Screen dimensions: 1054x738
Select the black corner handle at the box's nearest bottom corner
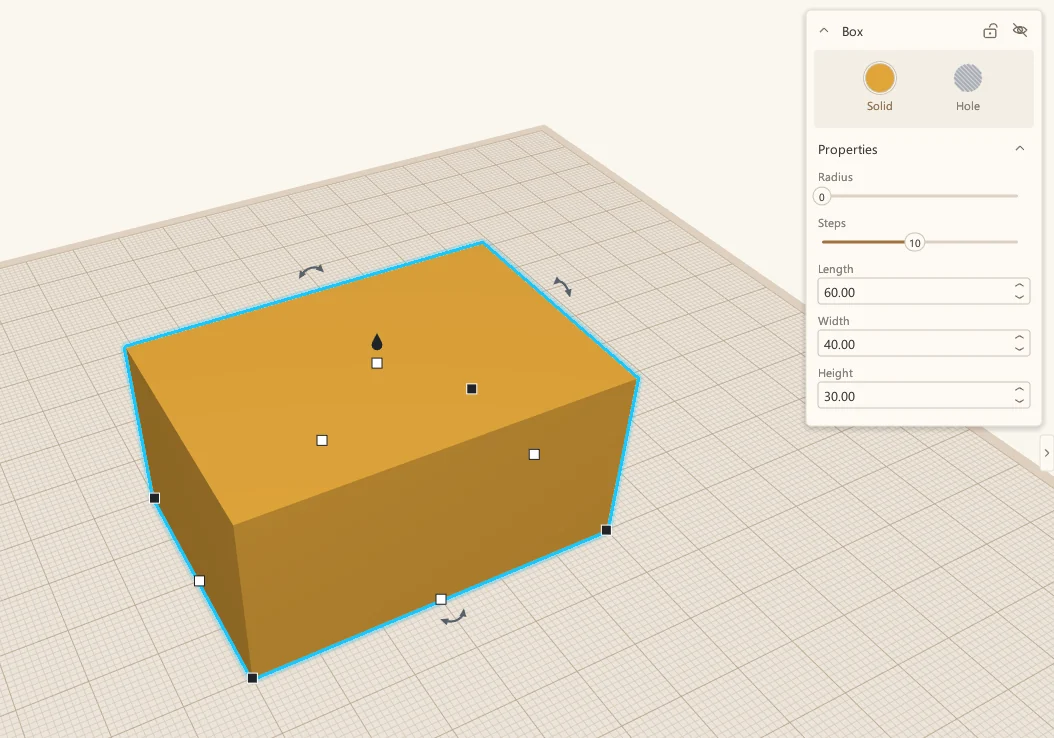coord(253,678)
